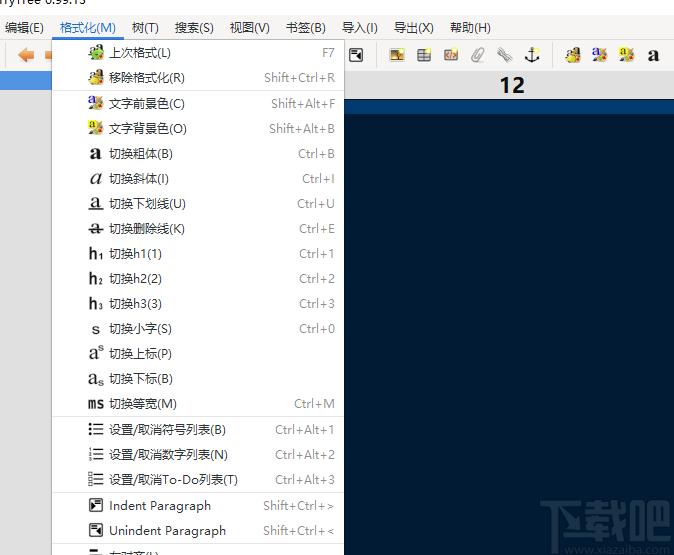The image size is (674, 555).
Task: Select 文字背景色(O) menu entry
Action: pyautogui.click(x=198, y=129)
